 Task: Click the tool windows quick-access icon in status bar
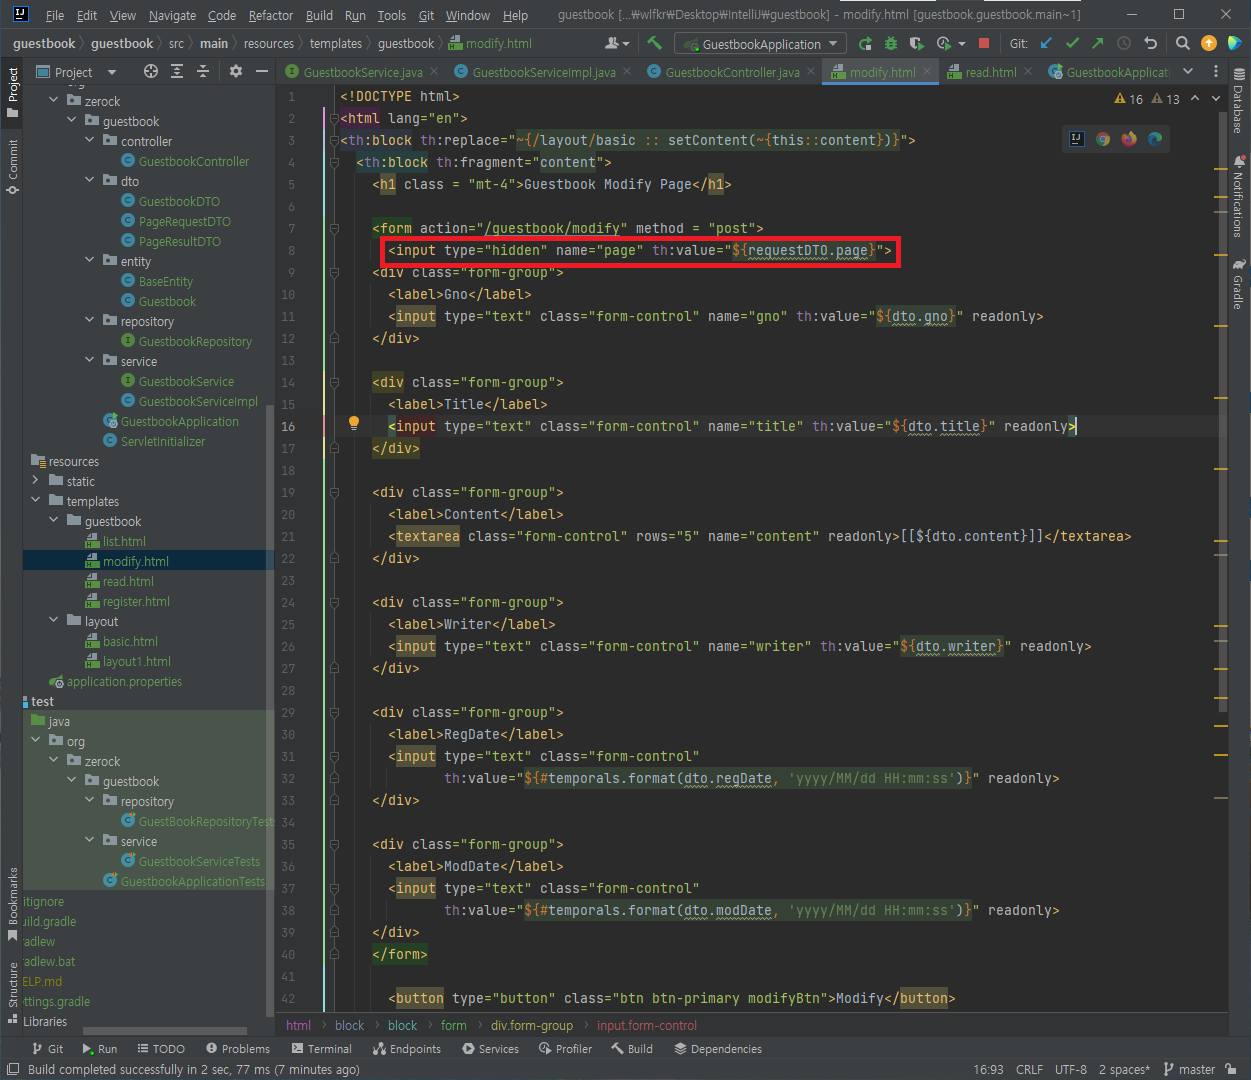point(12,1069)
